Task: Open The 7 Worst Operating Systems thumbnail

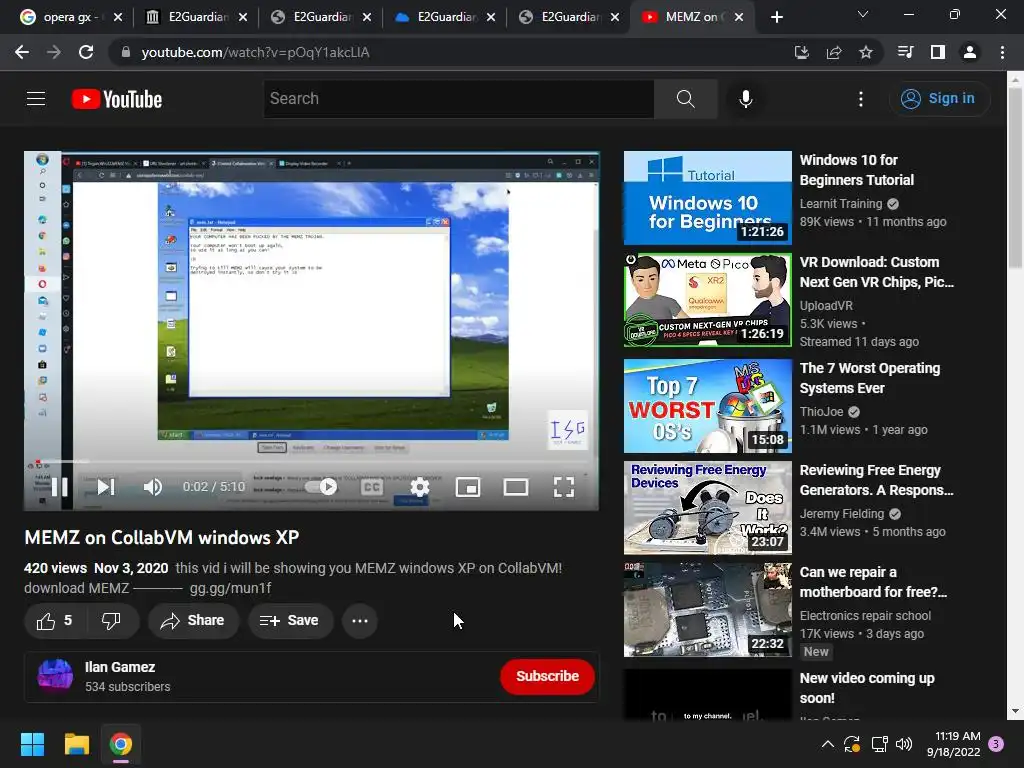Action: click(x=708, y=406)
